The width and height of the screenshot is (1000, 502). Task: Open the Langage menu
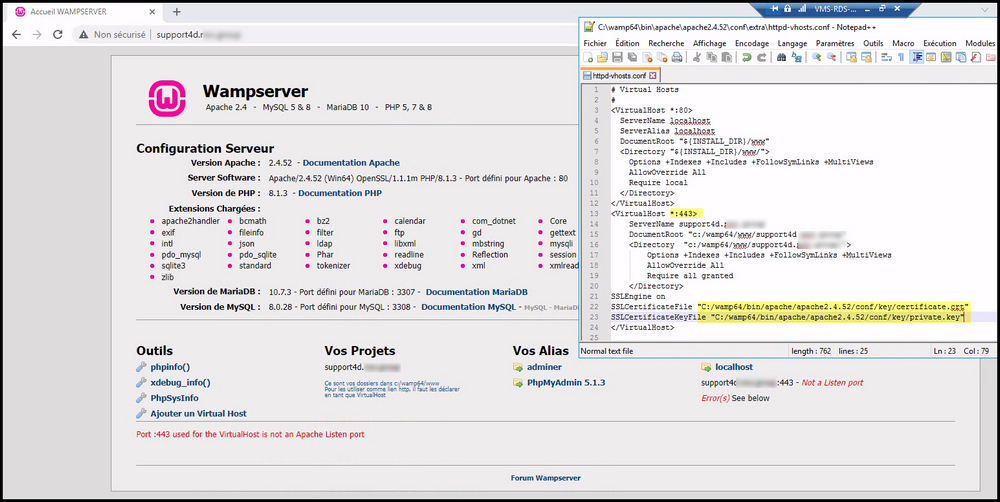(793, 43)
